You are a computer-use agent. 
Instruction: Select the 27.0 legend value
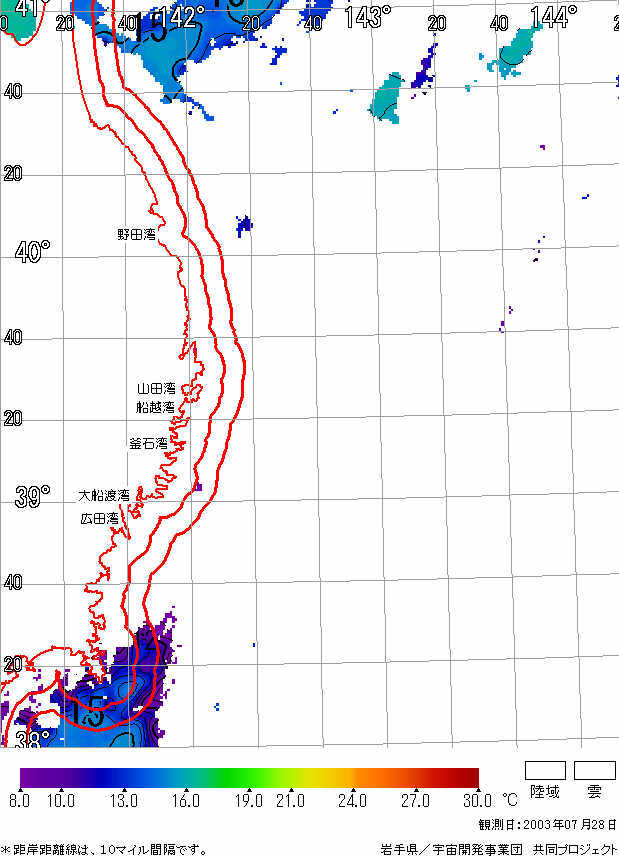tap(415, 801)
